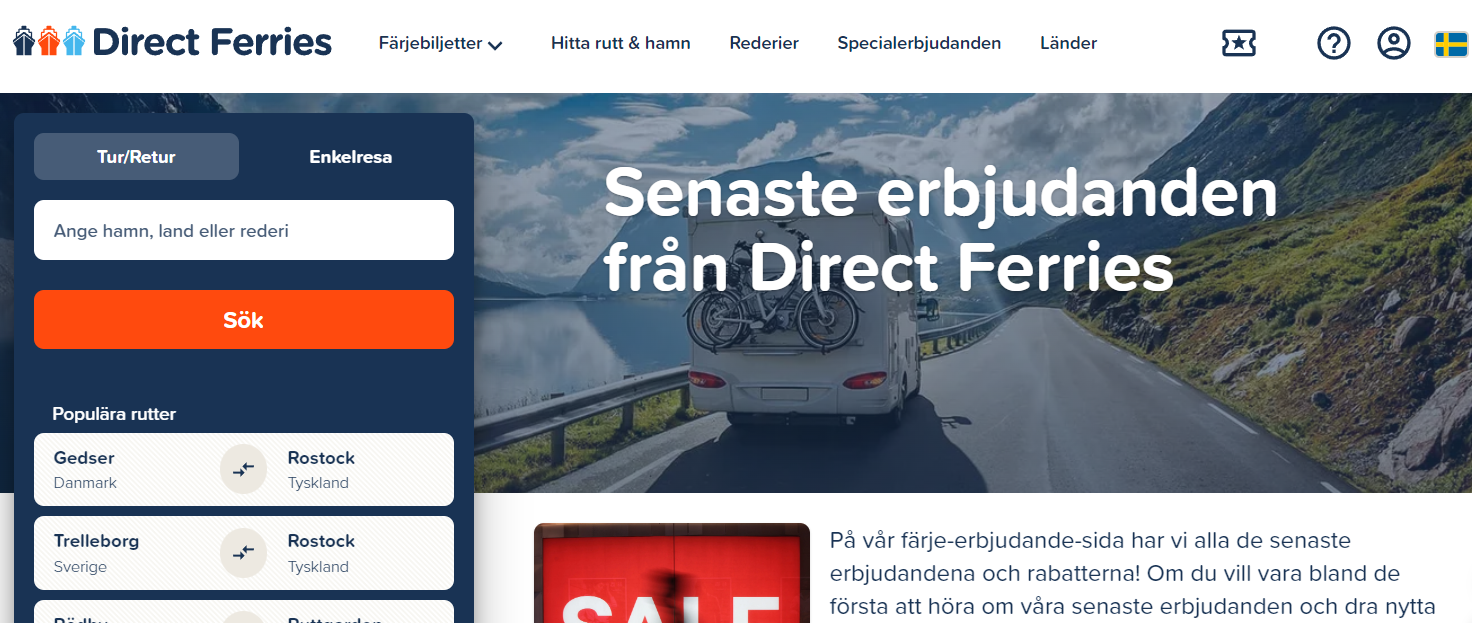Open Hitta rutt & hamn menu
The image size is (1472, 623).
(621, 43)
